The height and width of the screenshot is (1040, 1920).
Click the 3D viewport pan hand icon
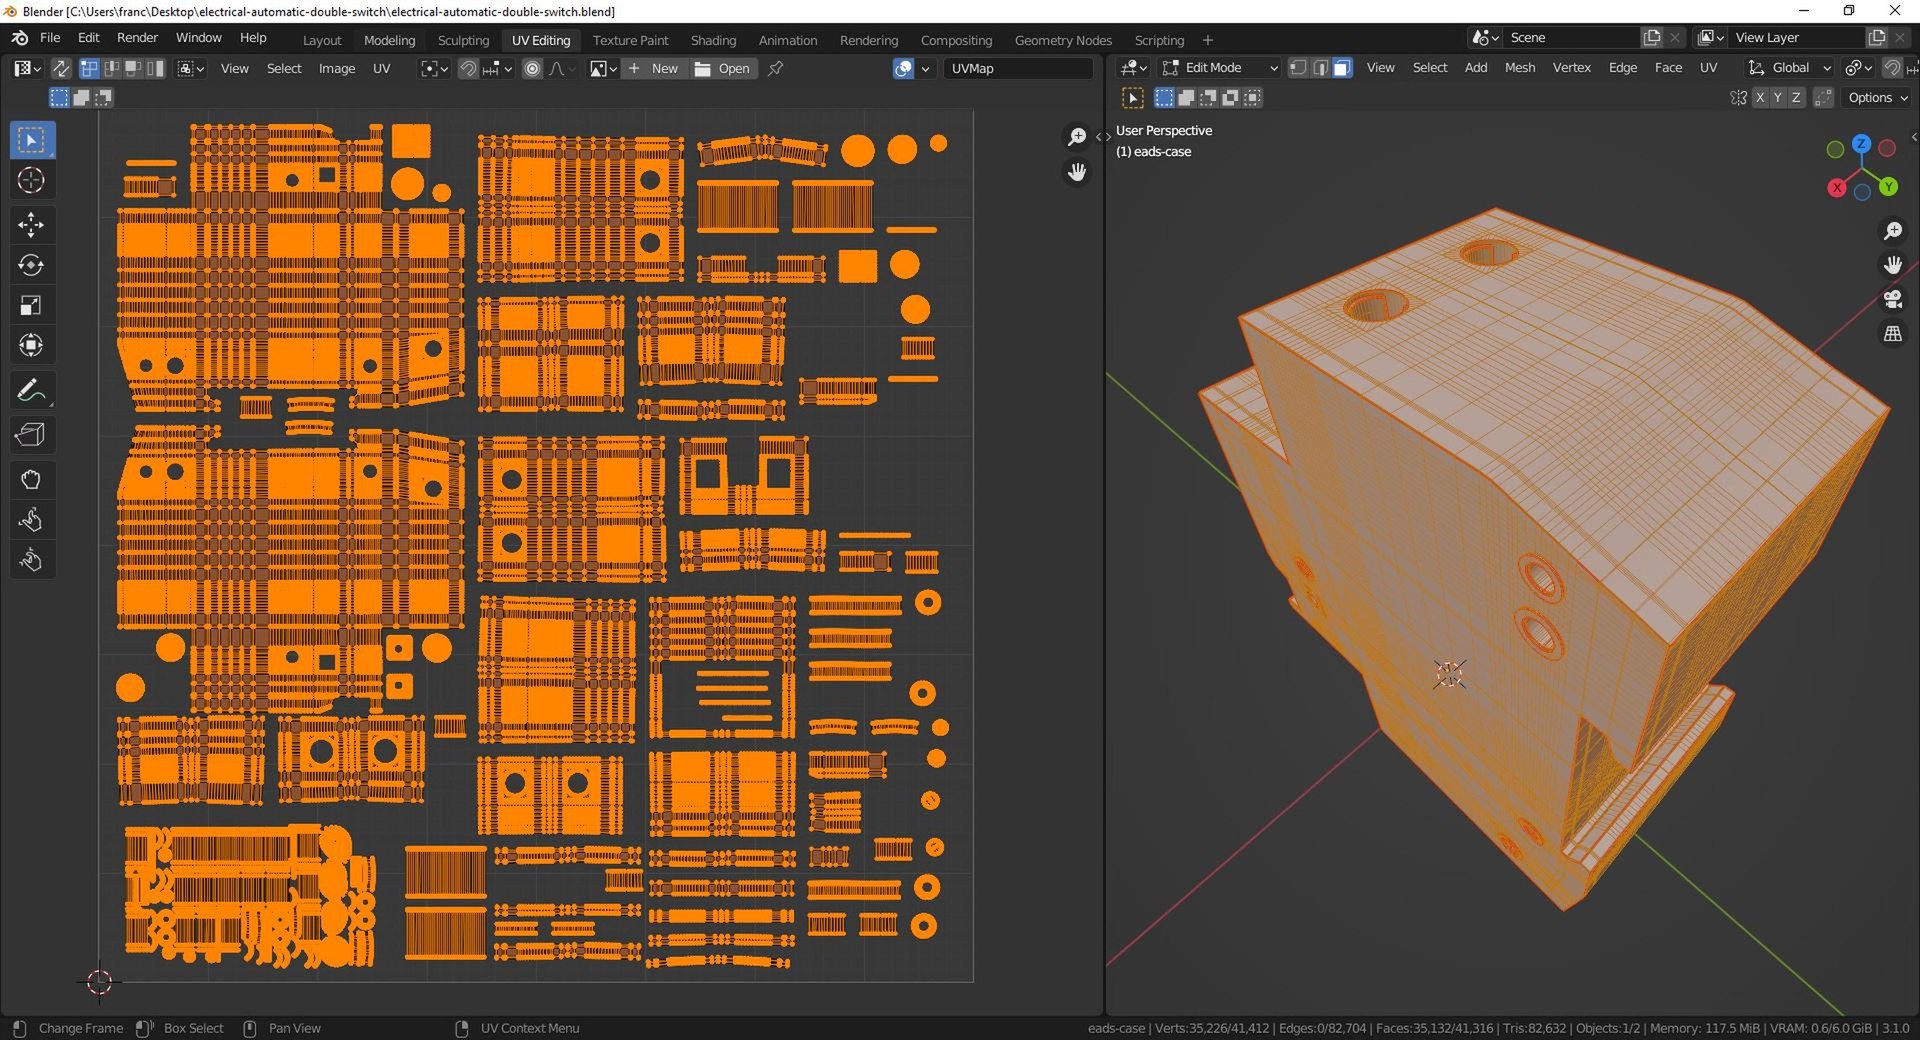coord(1893,265)
